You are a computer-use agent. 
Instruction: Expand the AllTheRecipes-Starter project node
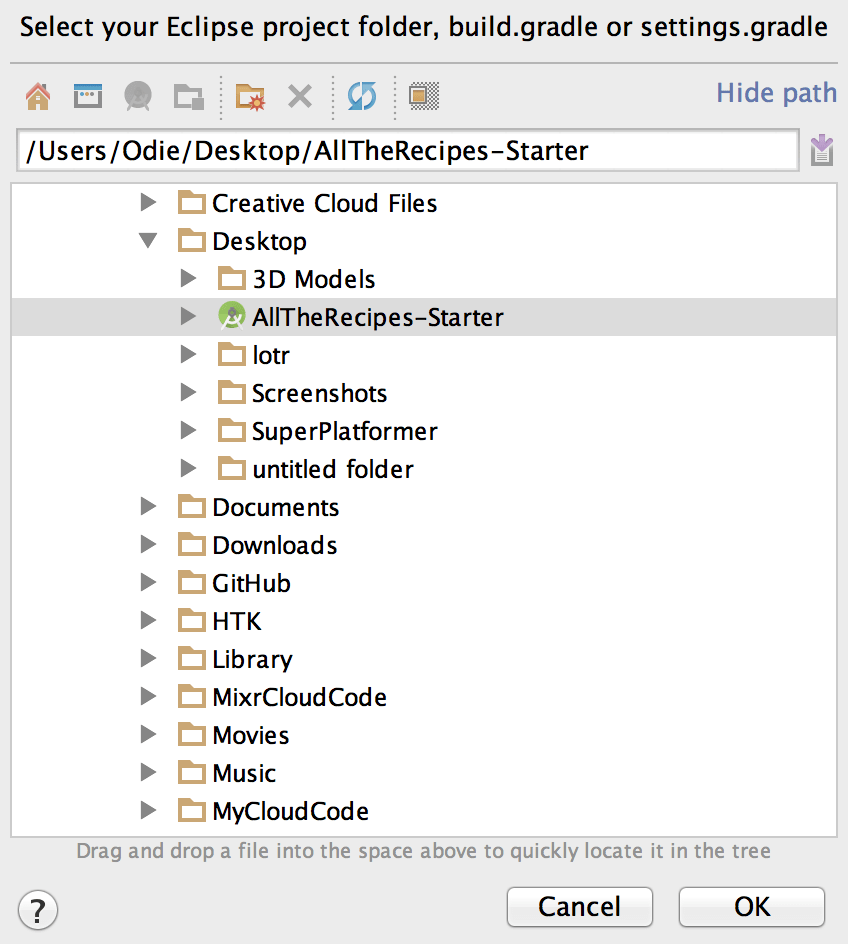[188, 316]
